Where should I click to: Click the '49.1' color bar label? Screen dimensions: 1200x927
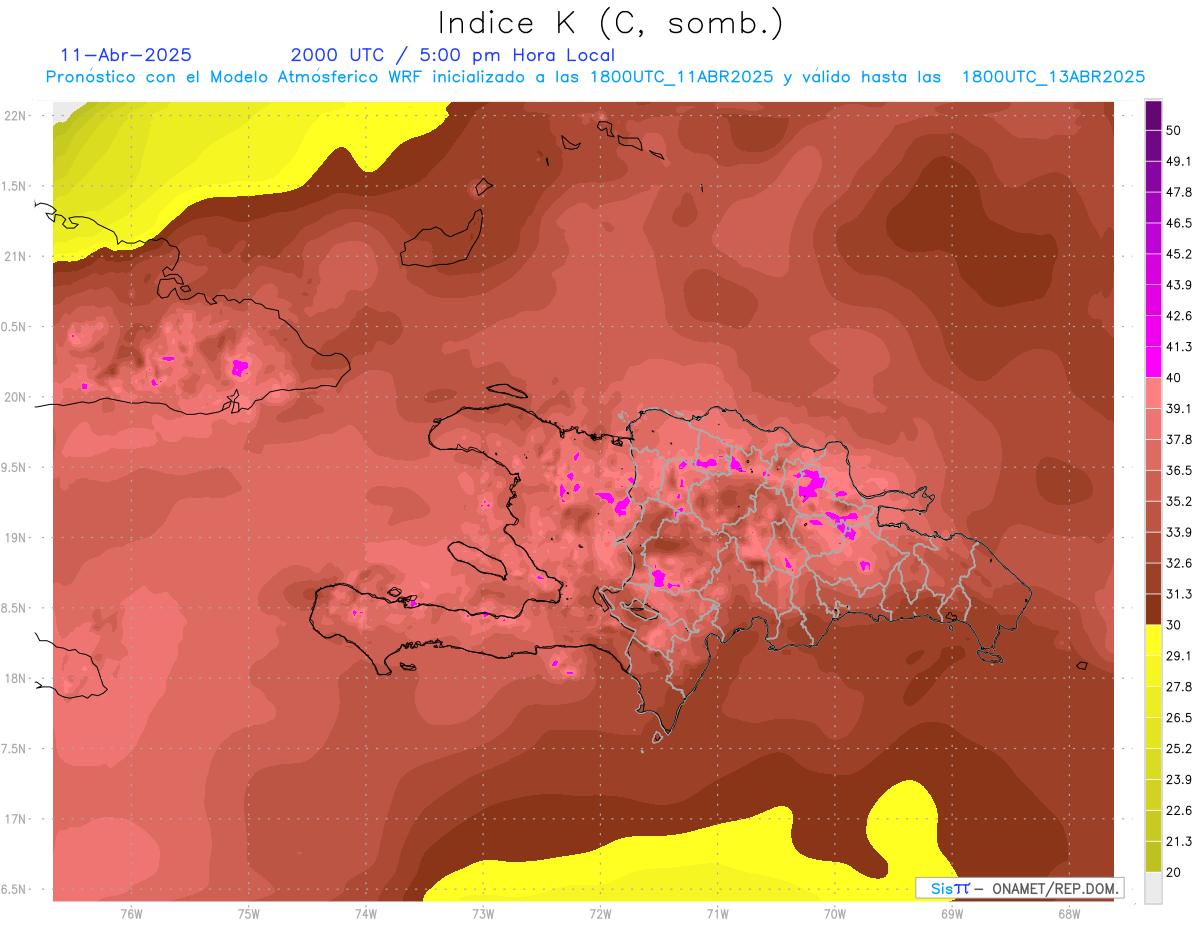[1179, 161]
